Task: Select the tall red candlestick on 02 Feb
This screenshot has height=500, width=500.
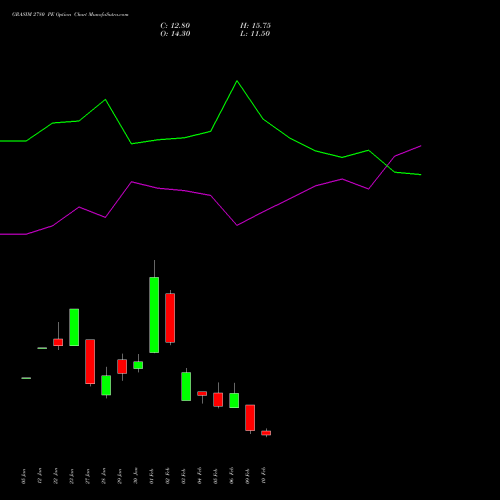Action: (170, 318)
